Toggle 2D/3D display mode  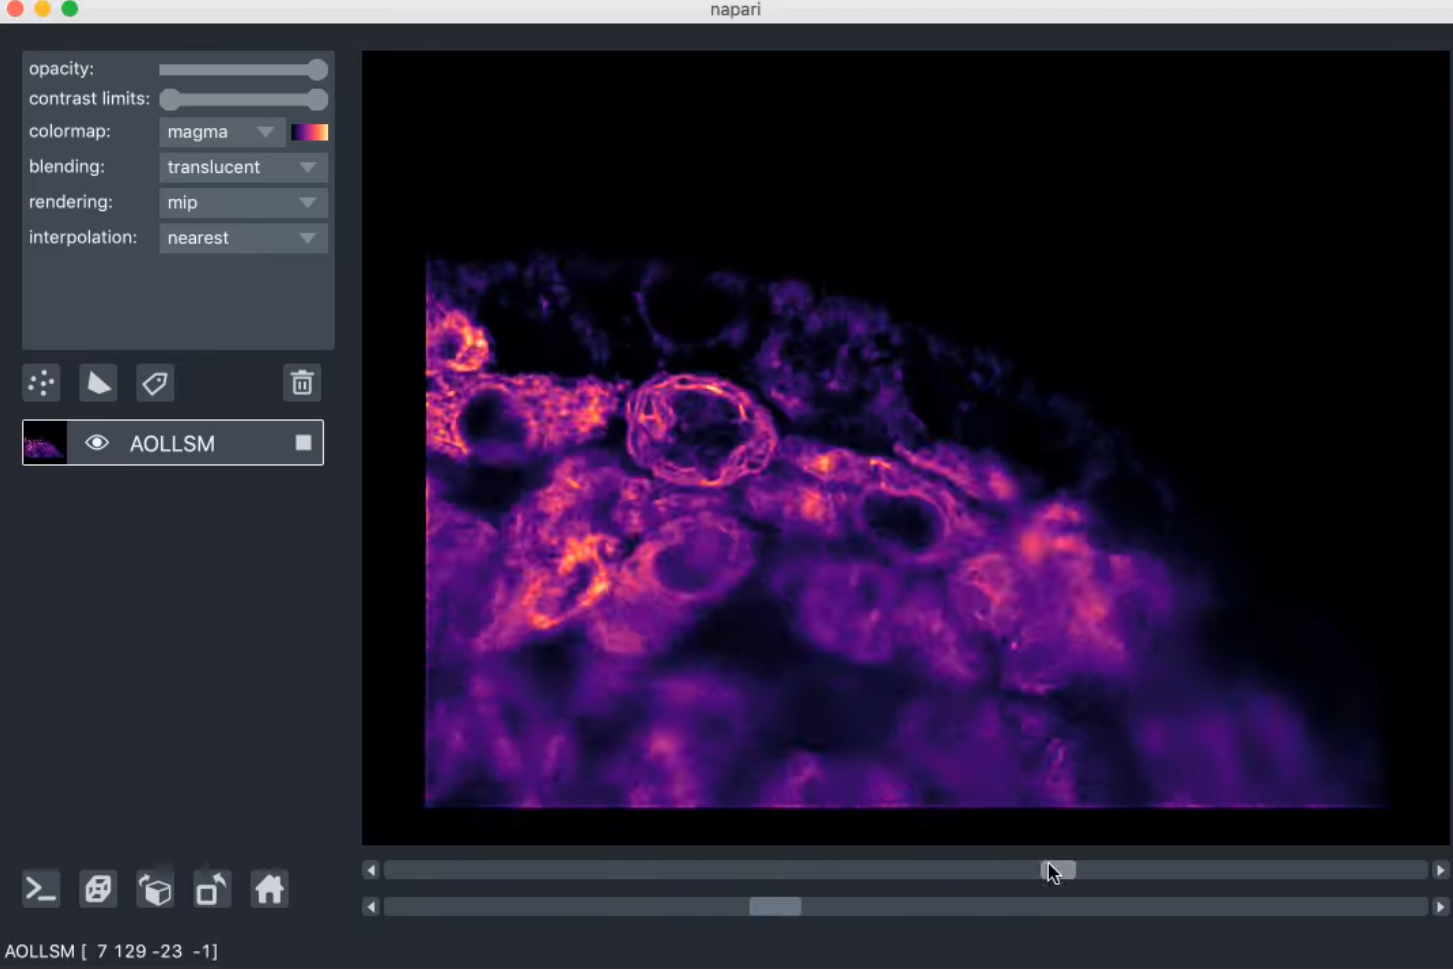97,888
